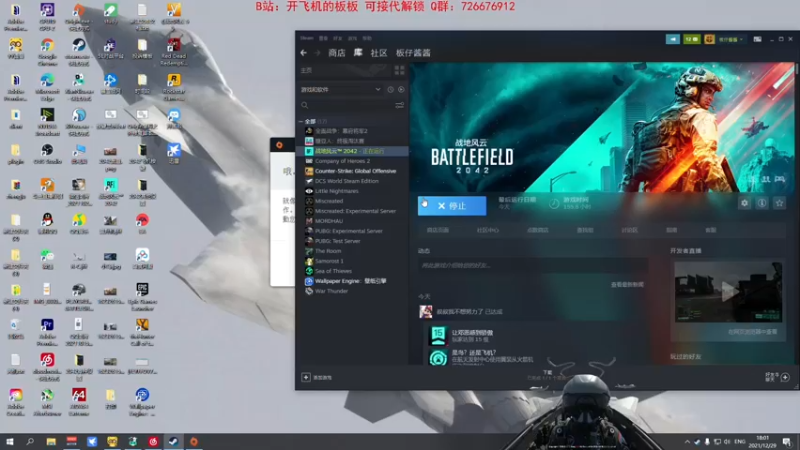Open Windows Start menu
This screenshot has height=450, width=800.
pos(10,441)
